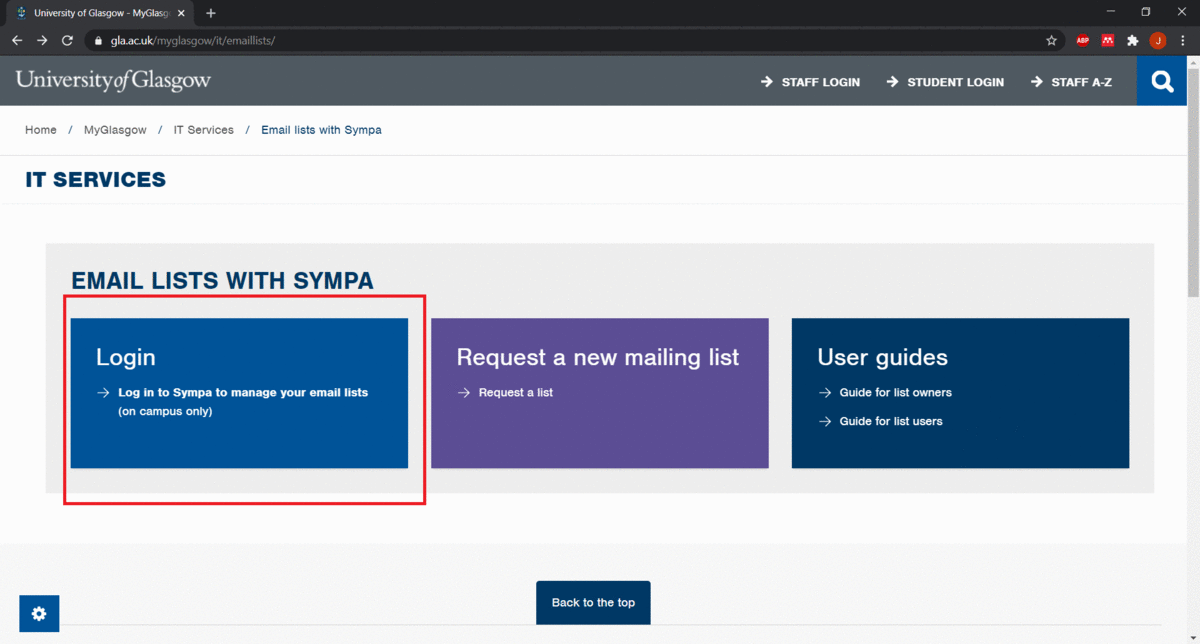Open a new browser tab
The width and height of the screenshot is (1200, 644).
click(x=211, y=13)
